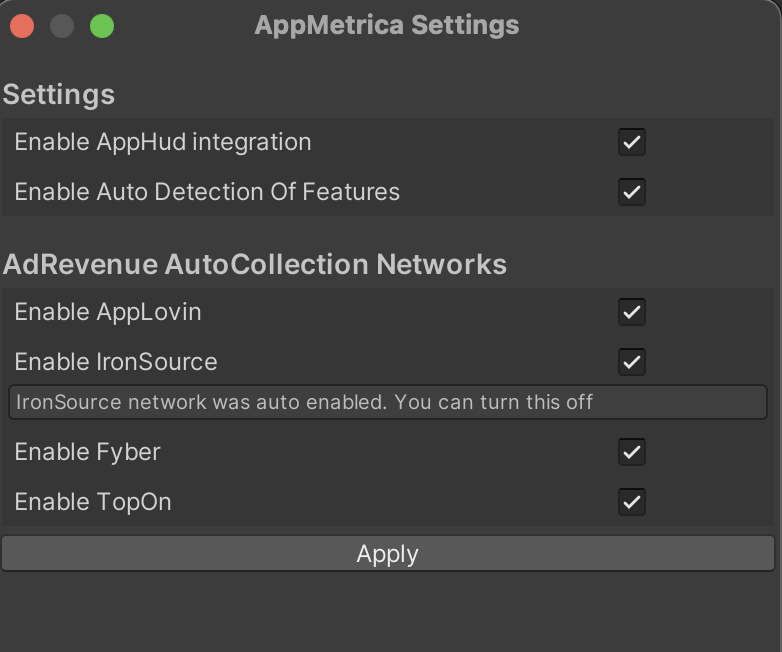Click the Enable Fyber label text

pos(87,452)
